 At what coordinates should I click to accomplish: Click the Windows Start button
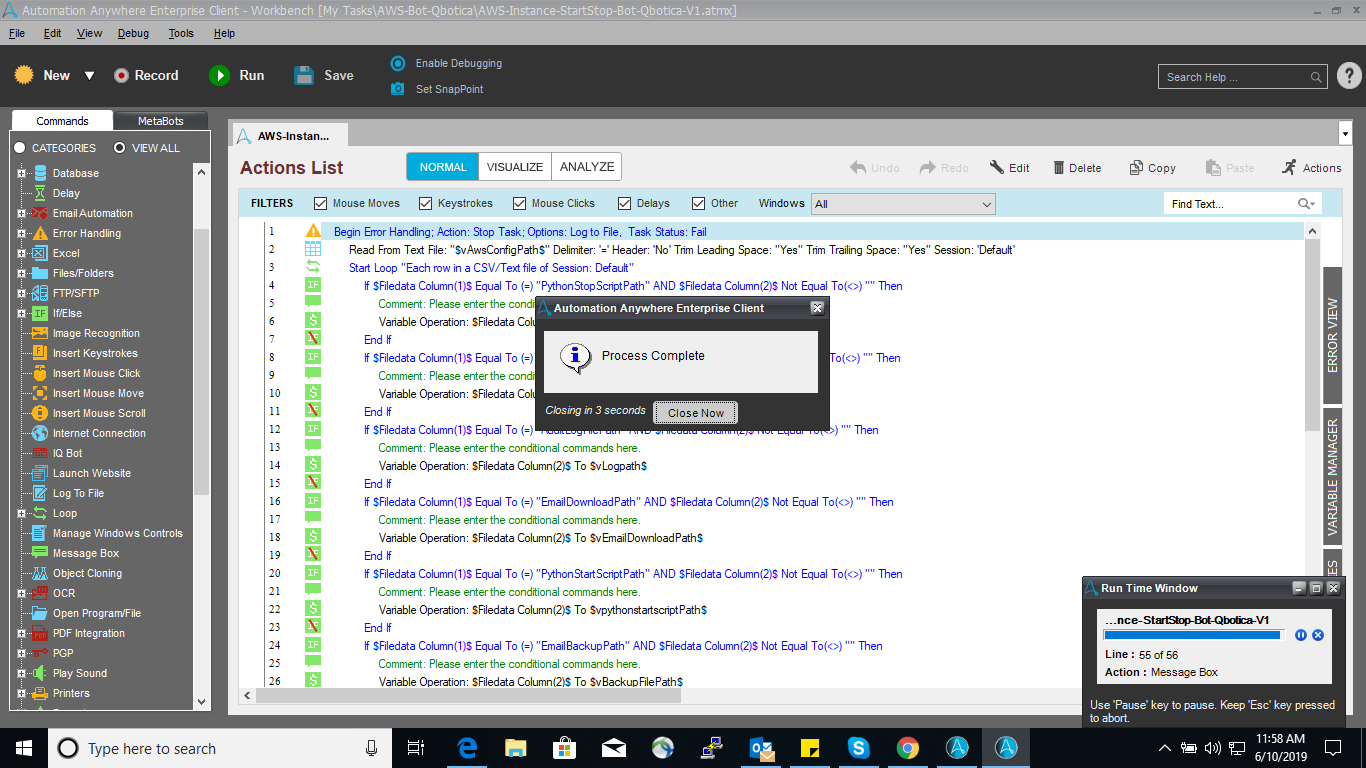(x=24, y=747)
